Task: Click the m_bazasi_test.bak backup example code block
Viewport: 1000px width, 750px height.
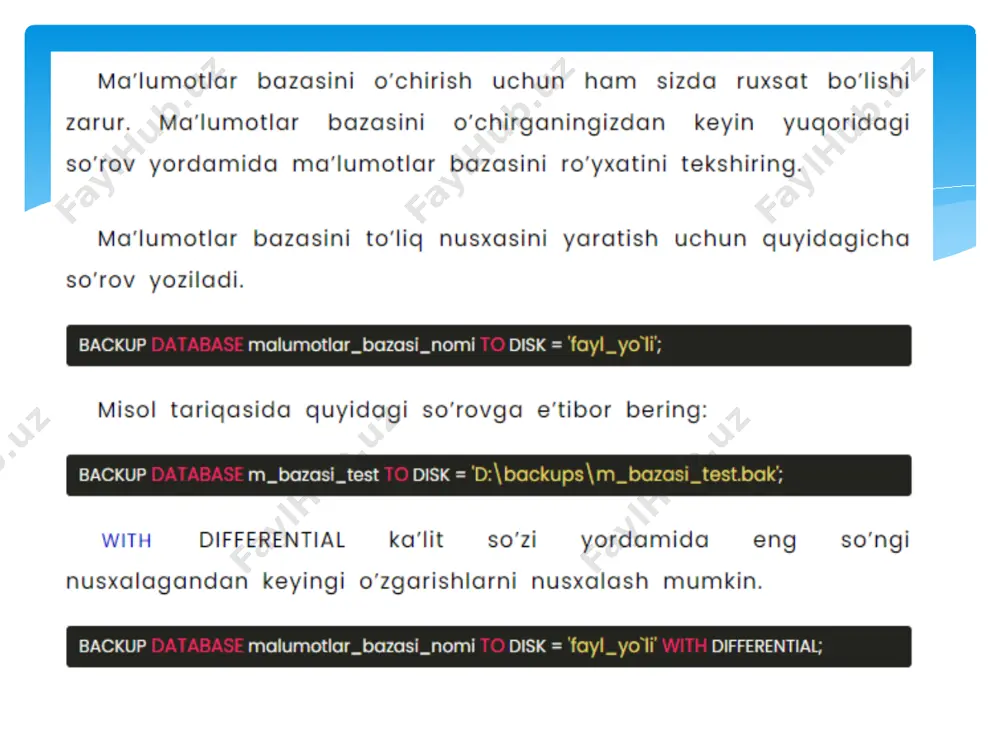Action: point(489,475)
